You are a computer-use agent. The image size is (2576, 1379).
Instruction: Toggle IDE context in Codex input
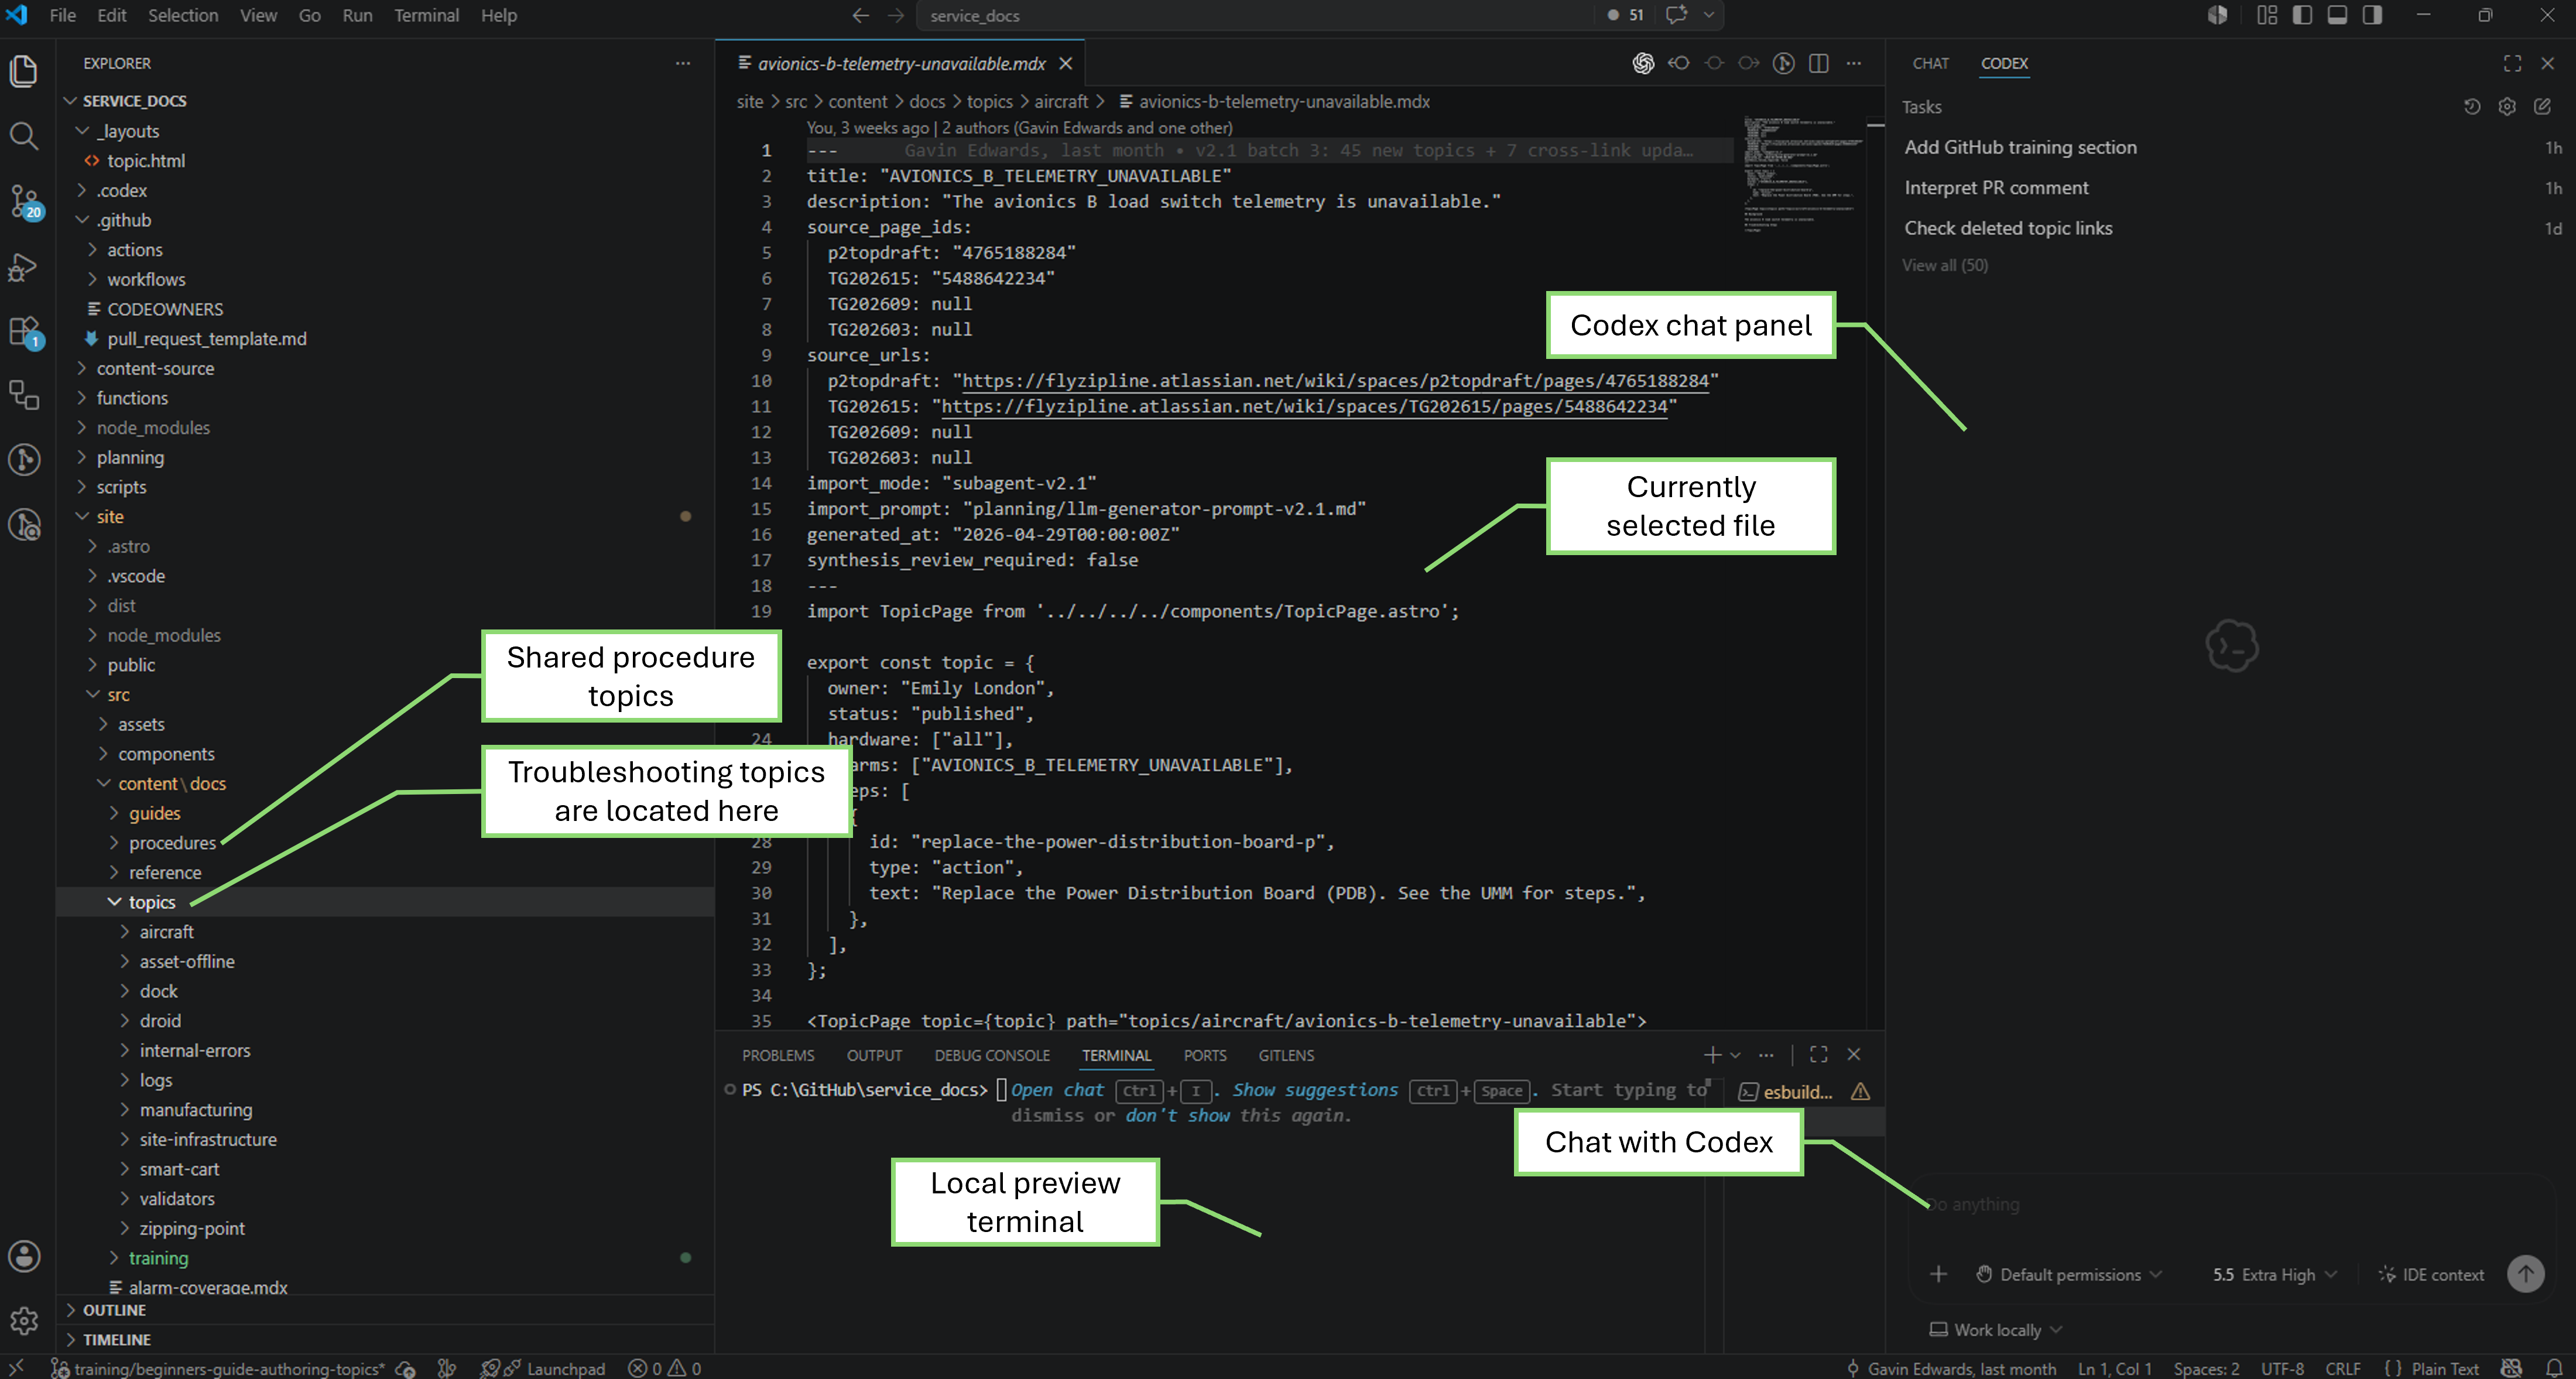click(2430, 1274)
